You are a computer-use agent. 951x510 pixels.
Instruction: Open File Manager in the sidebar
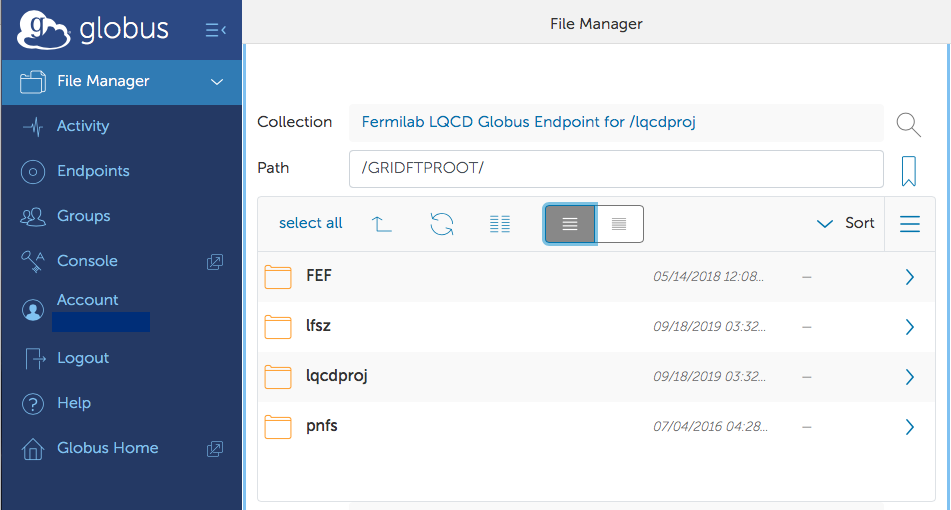click(x=121, y=82)
